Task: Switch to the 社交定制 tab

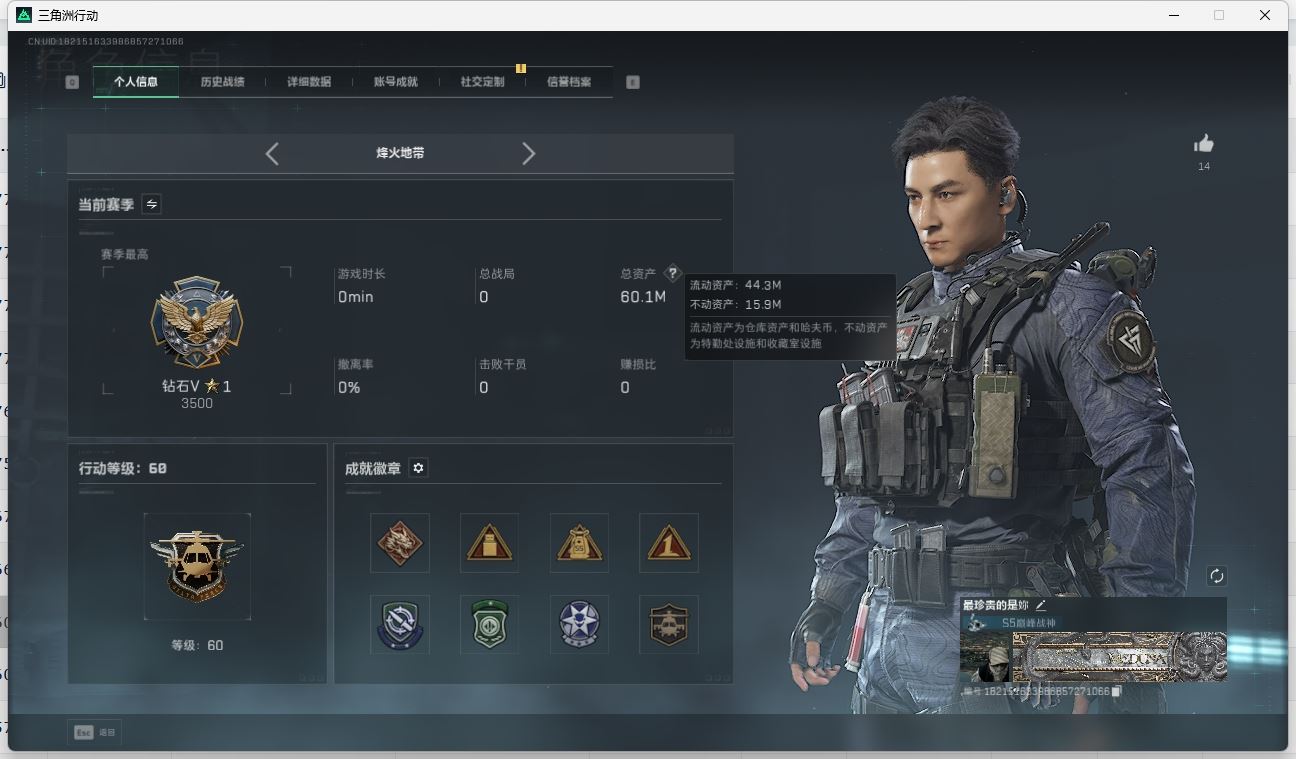Action: point(482,82)
